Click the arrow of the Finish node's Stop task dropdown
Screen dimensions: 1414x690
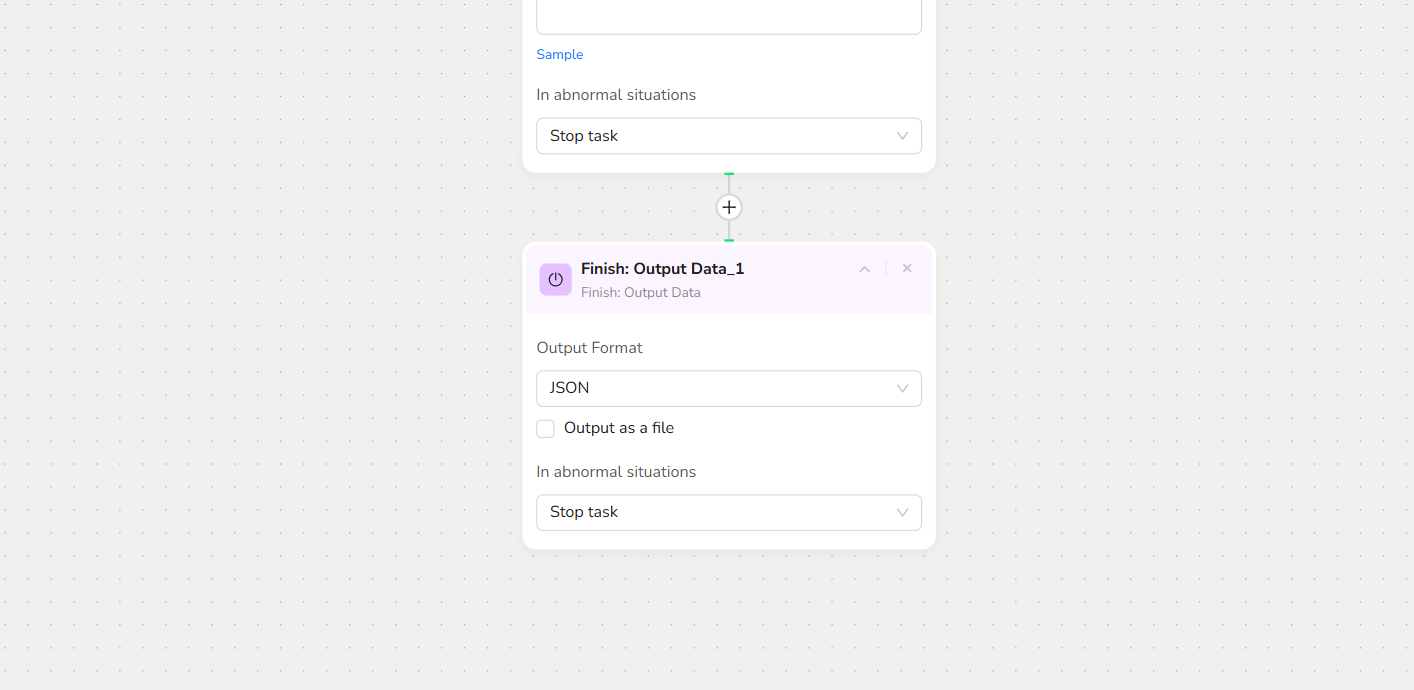[902, 513]
